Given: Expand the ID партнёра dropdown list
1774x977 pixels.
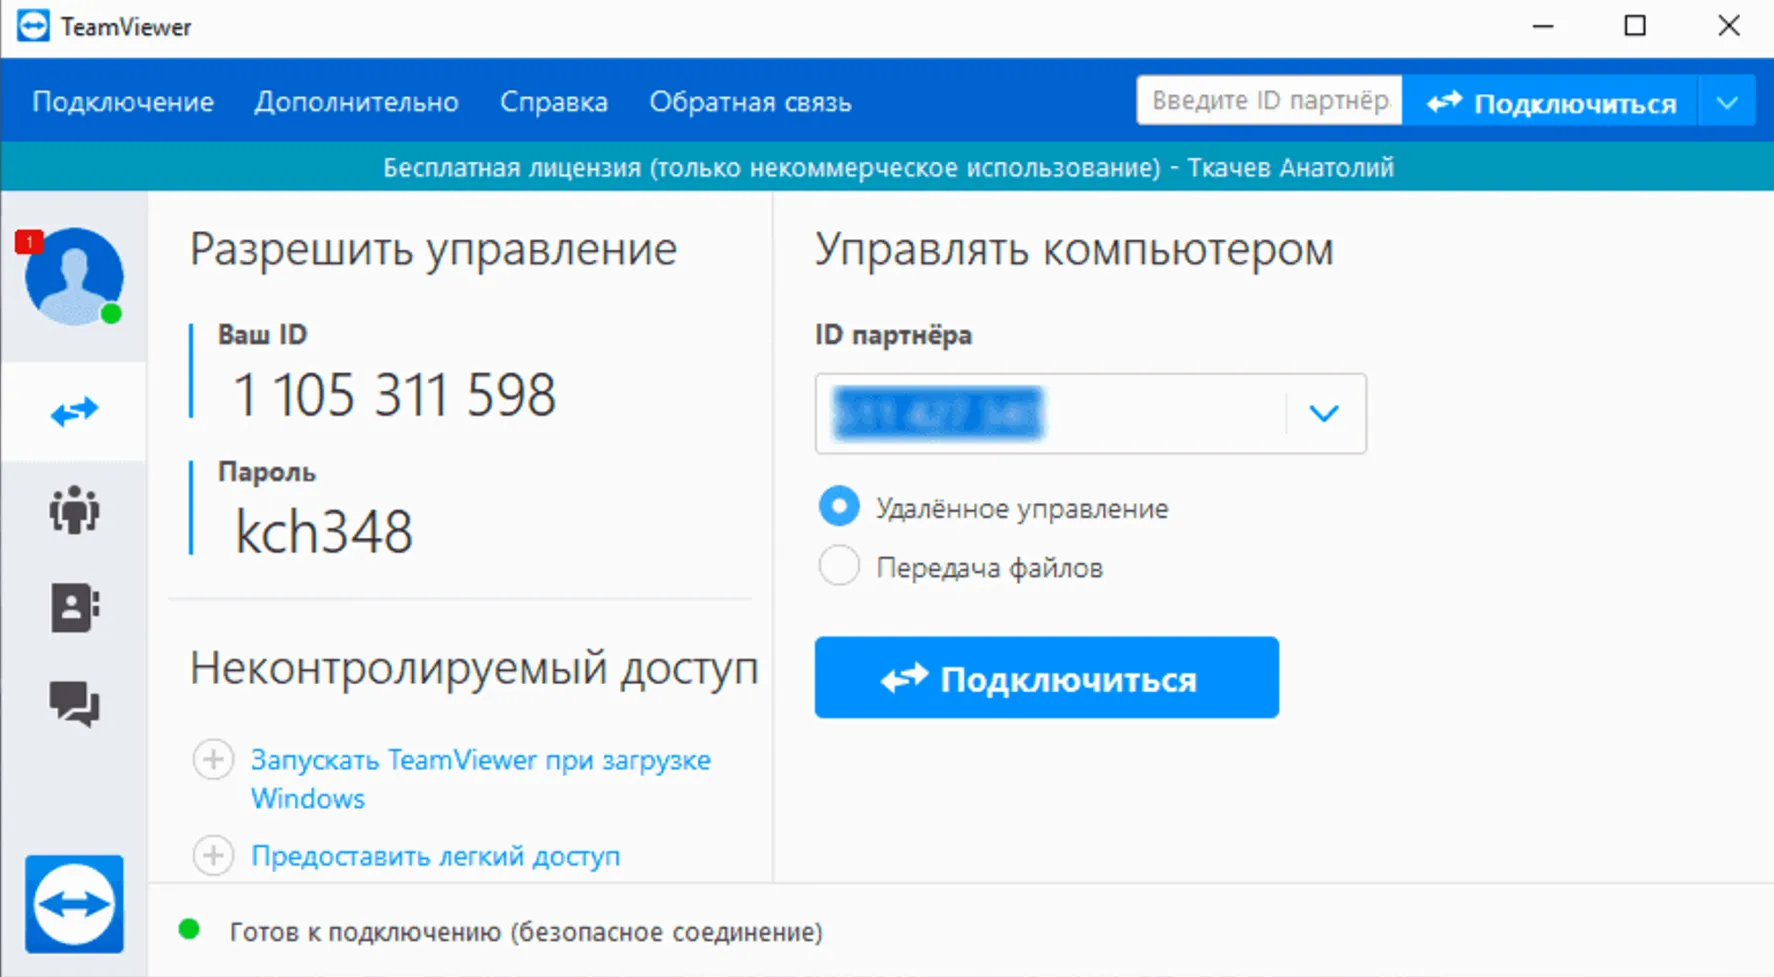Looking at the screenshot, I should [1324, 413].
